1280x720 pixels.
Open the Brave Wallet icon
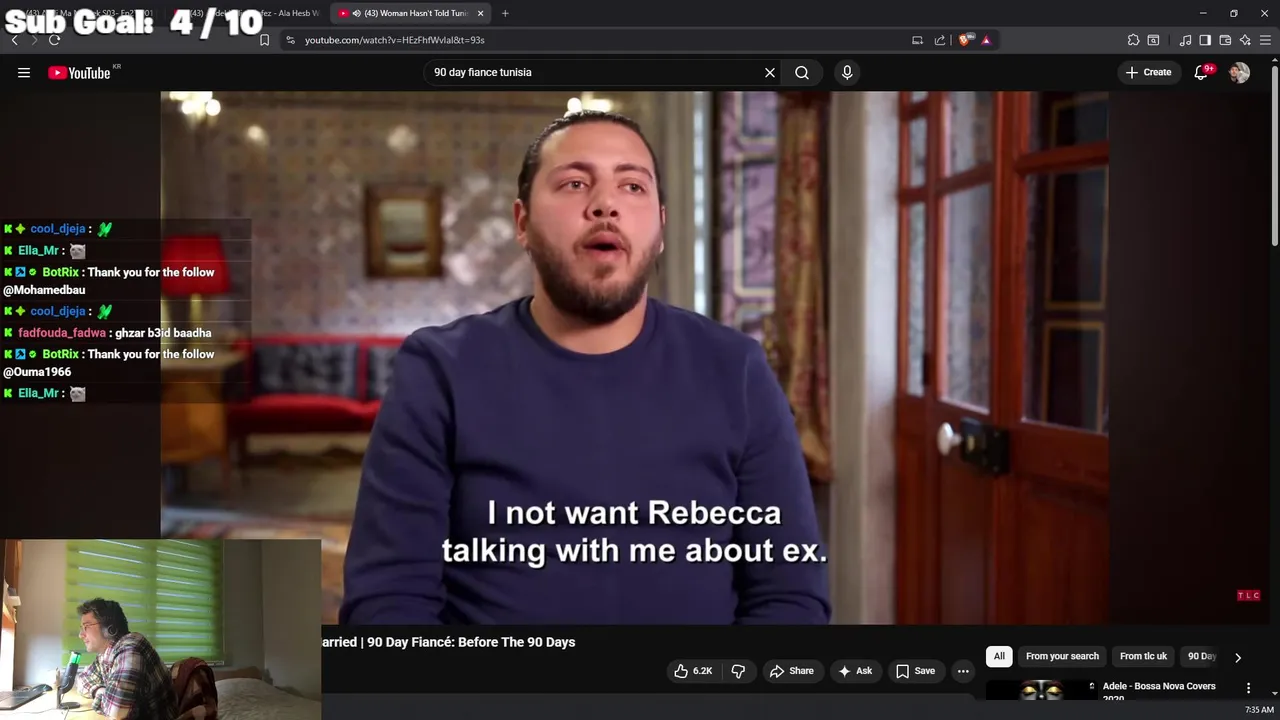pos(1225,40)
